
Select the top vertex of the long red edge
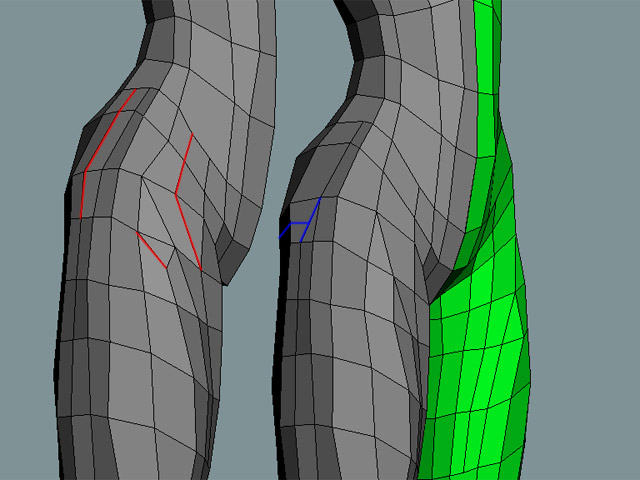[132, 90]
